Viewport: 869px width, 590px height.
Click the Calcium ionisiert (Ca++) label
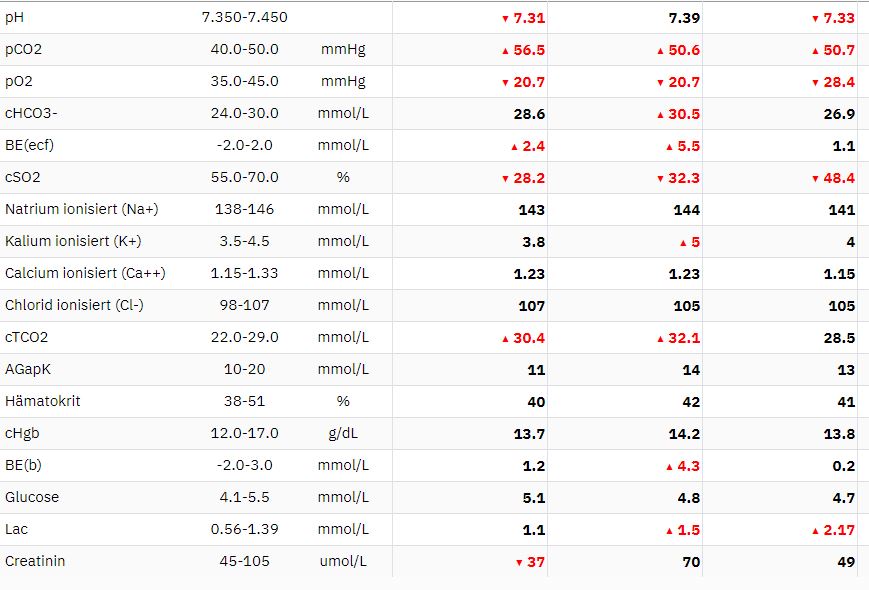click(85, 273)
